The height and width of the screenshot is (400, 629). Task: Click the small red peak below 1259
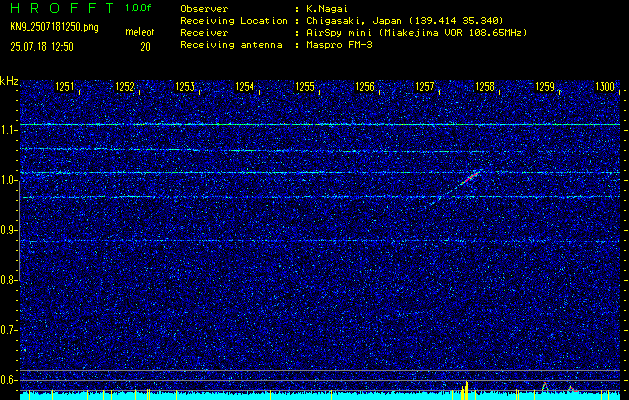click(x=545, y=387)
